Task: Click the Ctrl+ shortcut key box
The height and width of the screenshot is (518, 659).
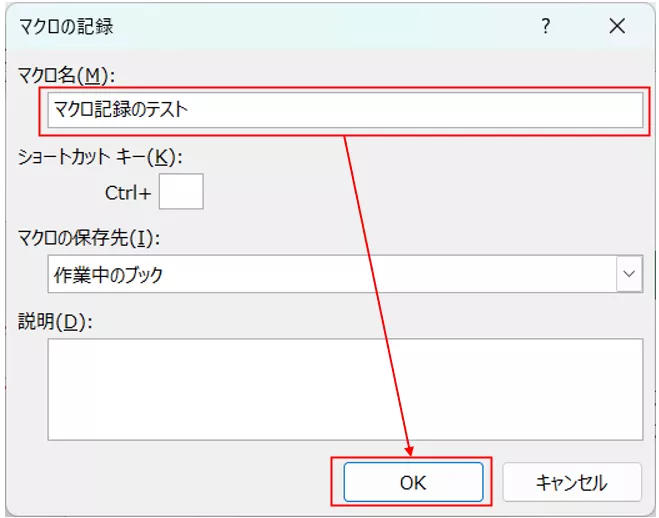Action: (181, 191)
